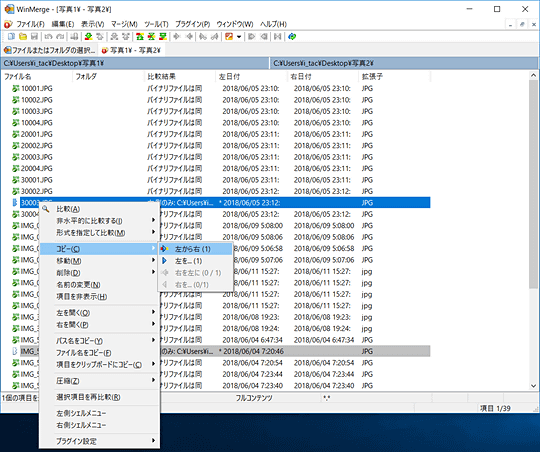This screenshot has width=540, height=452.
Task: Click the vertical scrollbar down arrow
Action: pyautogui.click(x=533, y=386)
